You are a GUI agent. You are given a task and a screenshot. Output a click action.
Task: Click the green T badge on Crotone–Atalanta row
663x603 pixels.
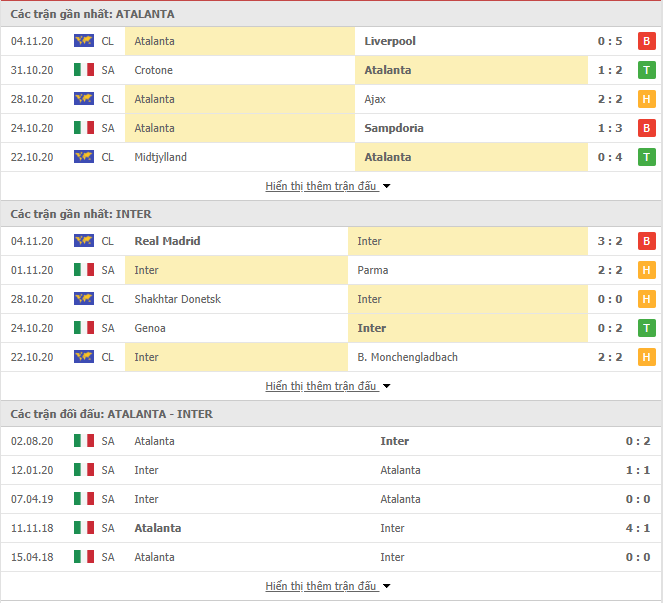point(647,70)
